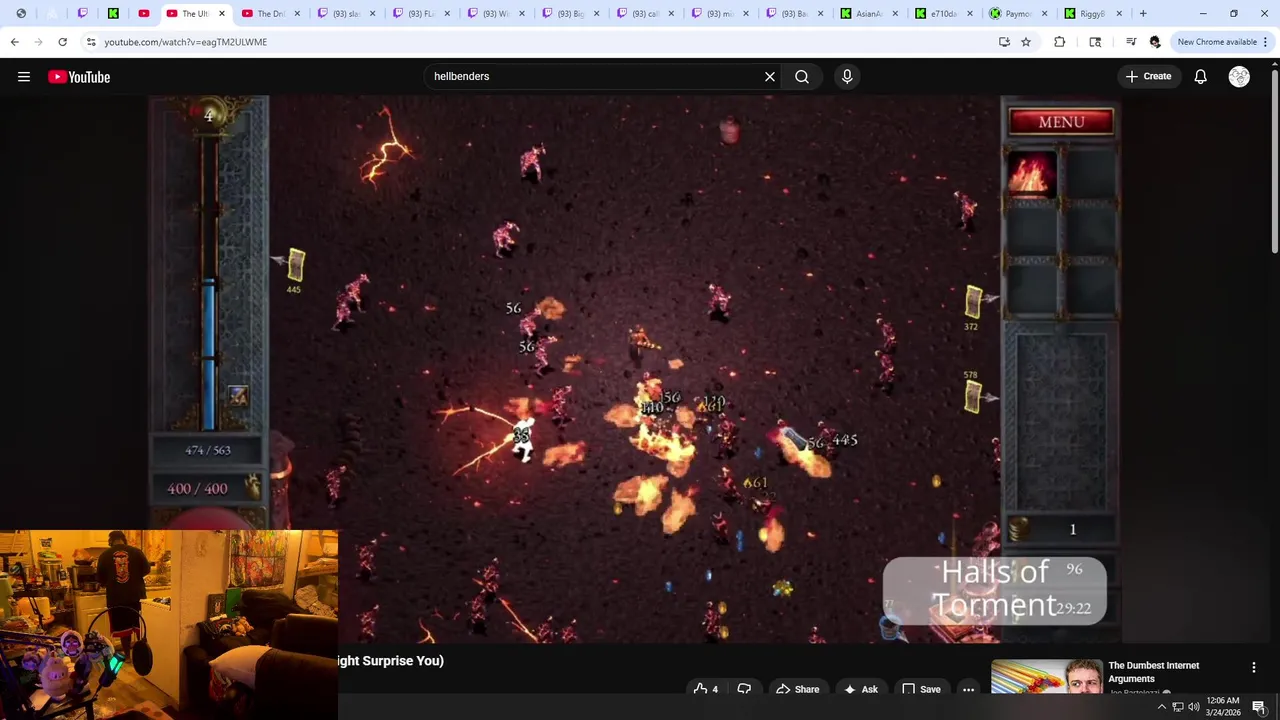Open the Windows notification center
The height and width of the screenshot is (720, 1280).
1259,707
